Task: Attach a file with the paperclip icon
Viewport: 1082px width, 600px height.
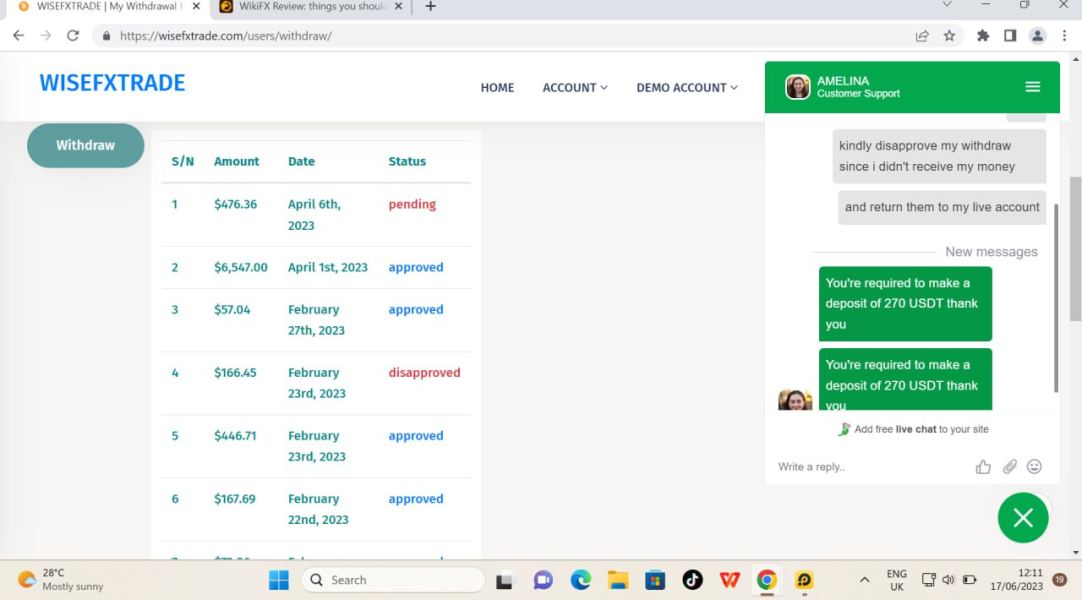Action: point(1010,467)
